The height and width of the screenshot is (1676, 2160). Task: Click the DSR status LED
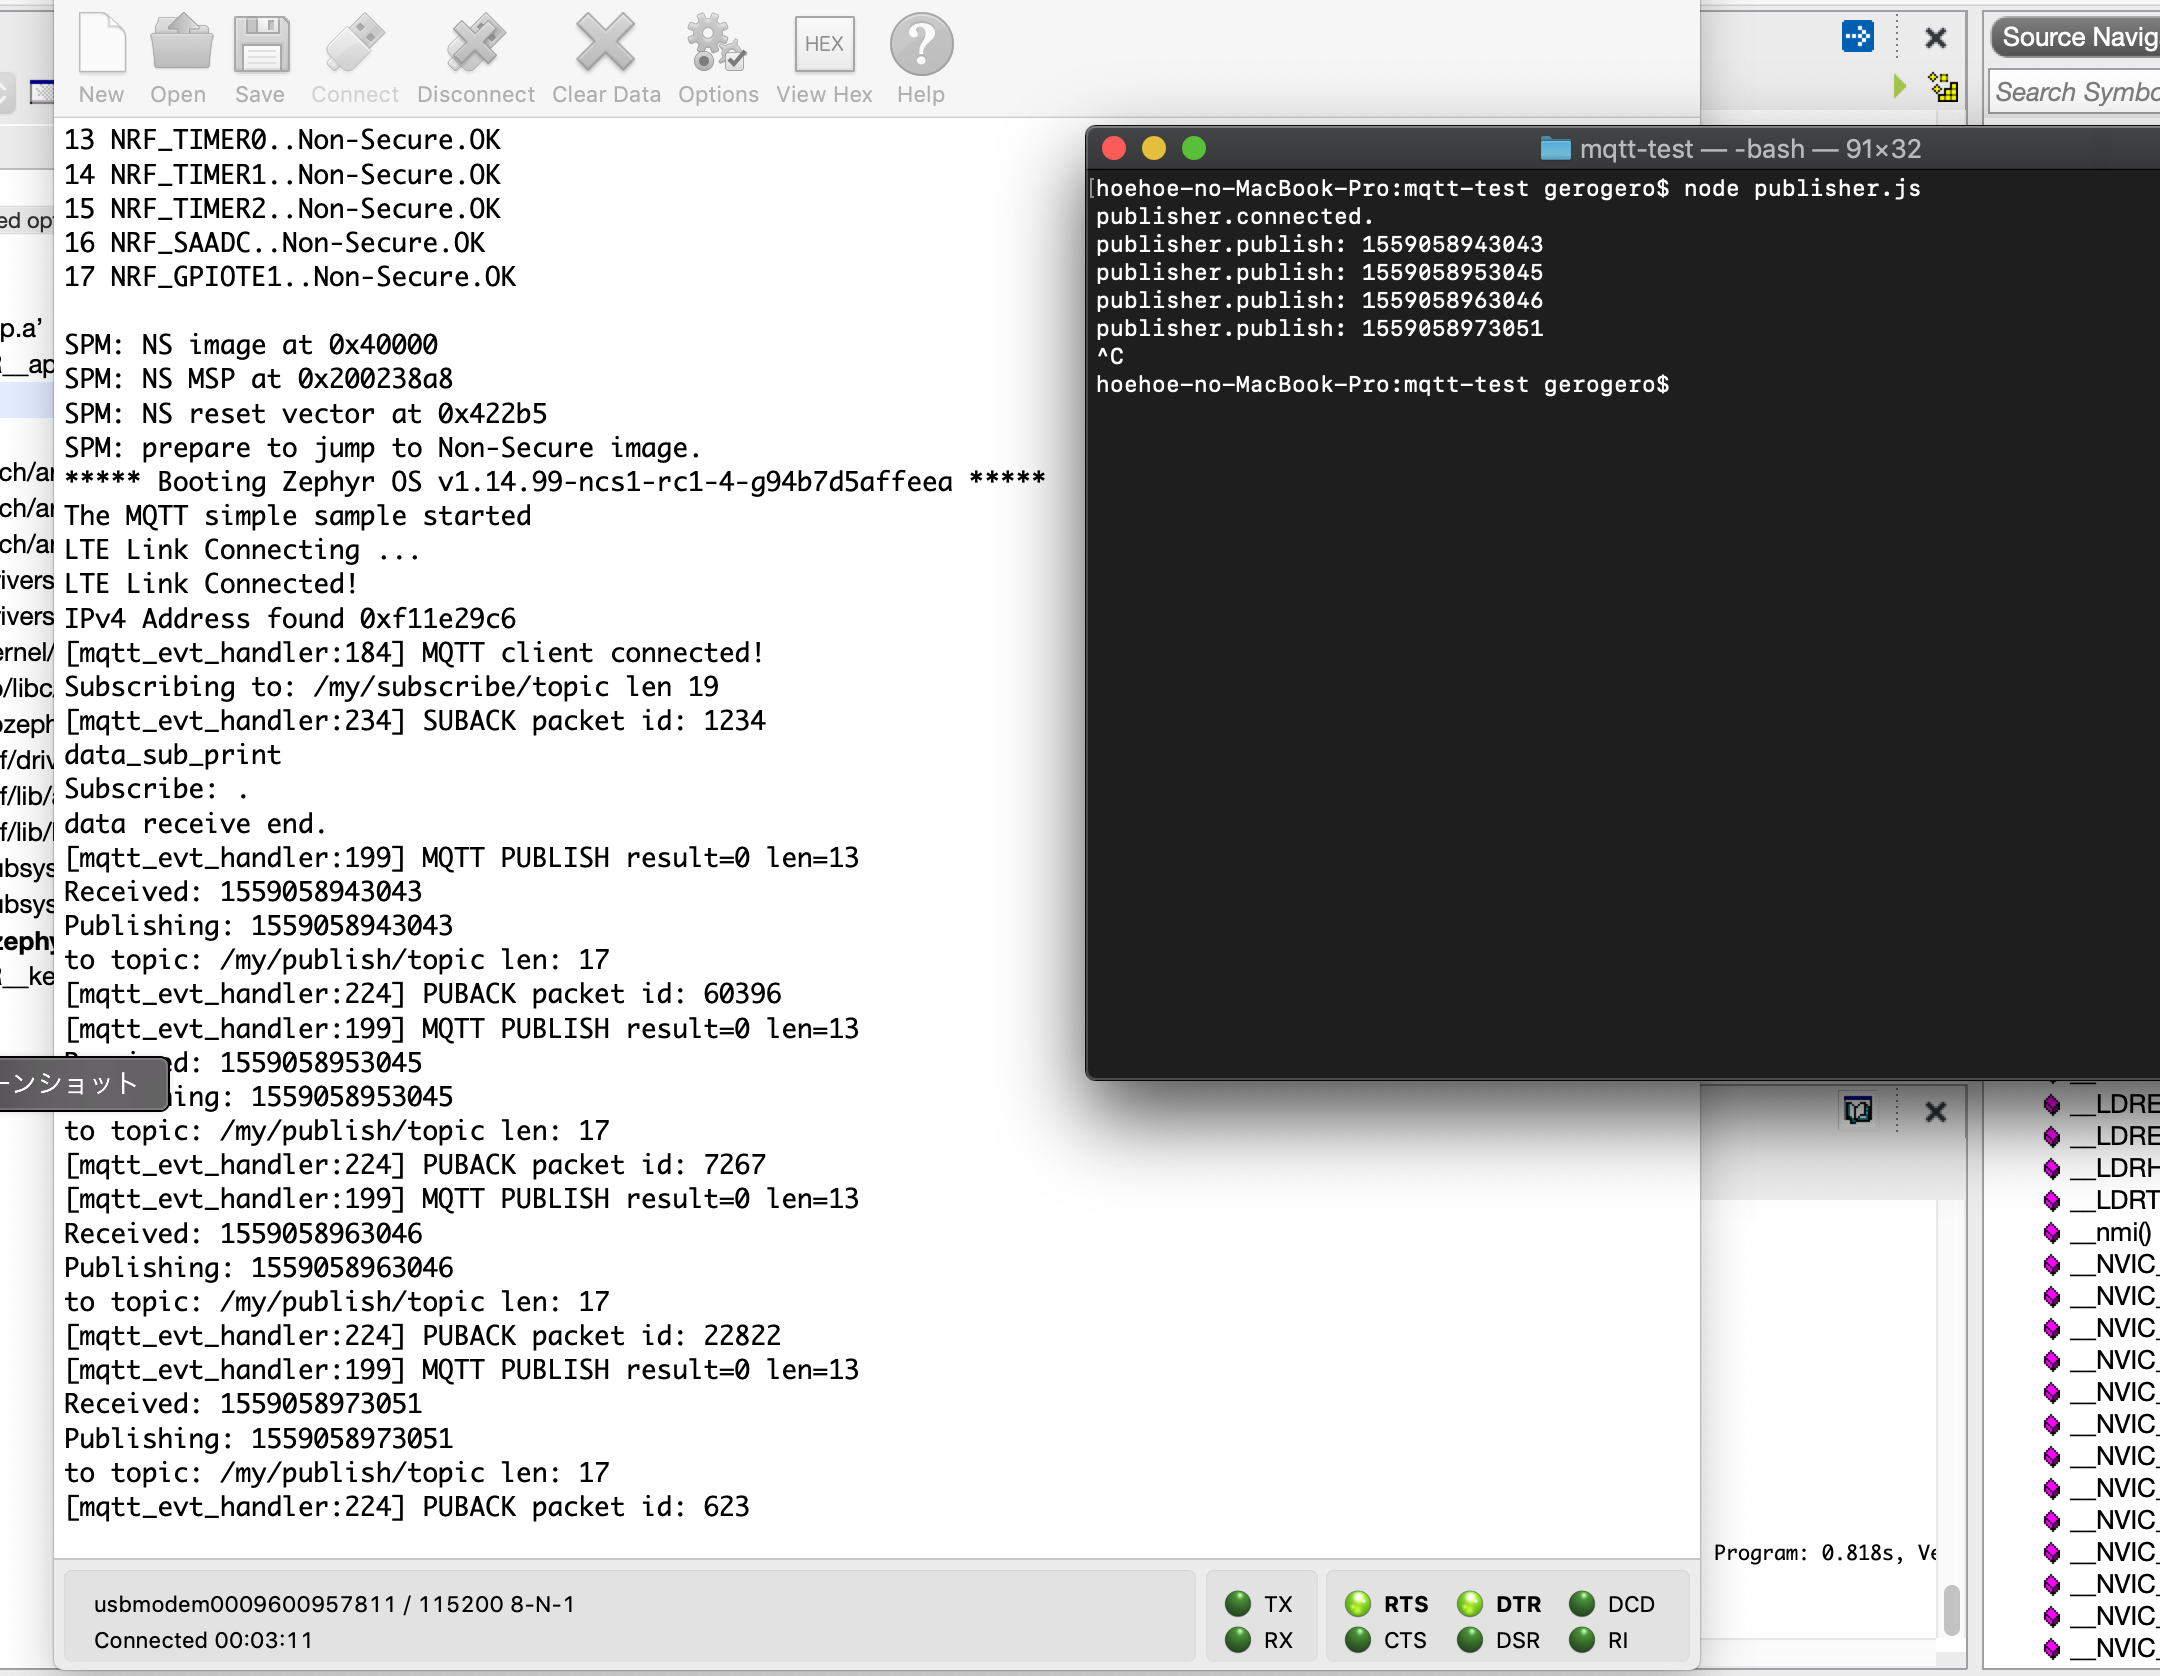pos(1470,1640)
